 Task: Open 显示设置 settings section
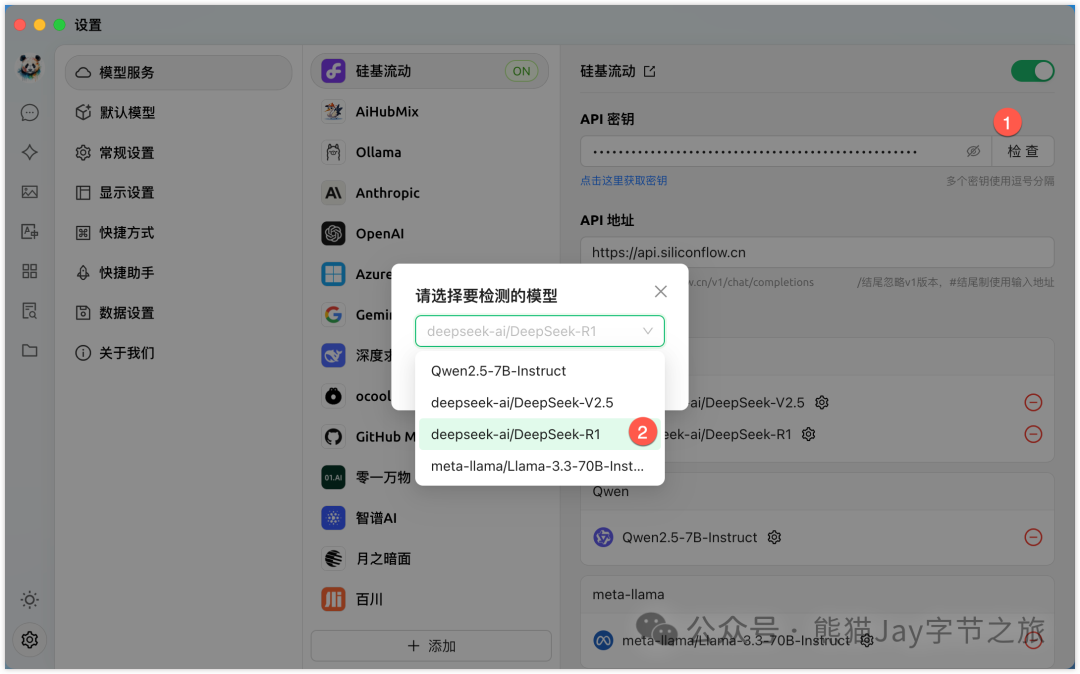point(179,193)
